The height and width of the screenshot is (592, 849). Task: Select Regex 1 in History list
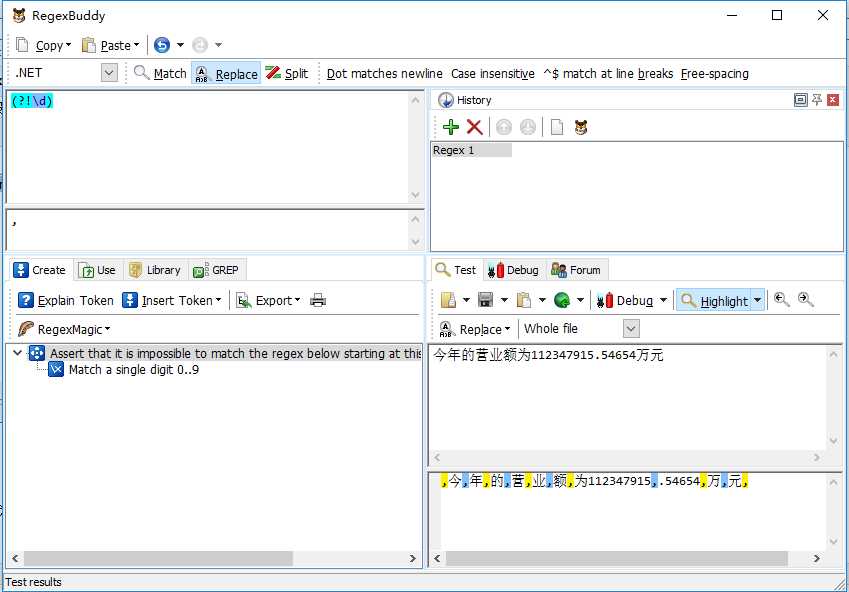pos(471,150)
